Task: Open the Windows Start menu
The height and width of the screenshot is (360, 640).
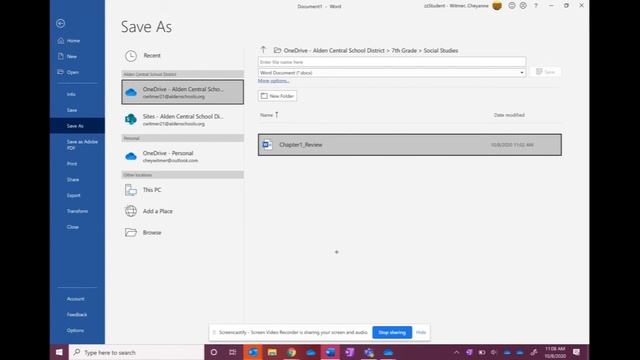Action: (x=59, y=352)
